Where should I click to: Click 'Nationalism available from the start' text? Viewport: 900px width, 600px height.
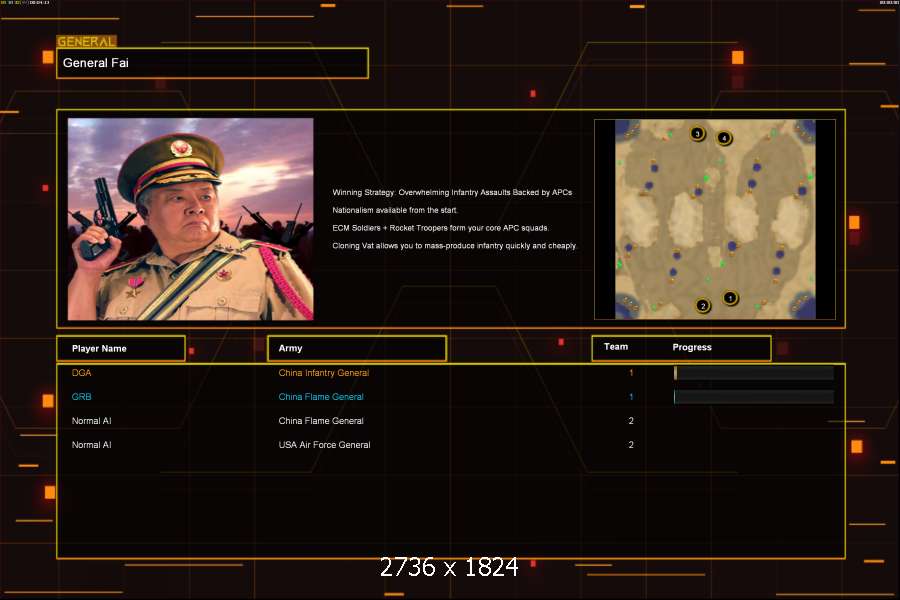pos(395,210)
